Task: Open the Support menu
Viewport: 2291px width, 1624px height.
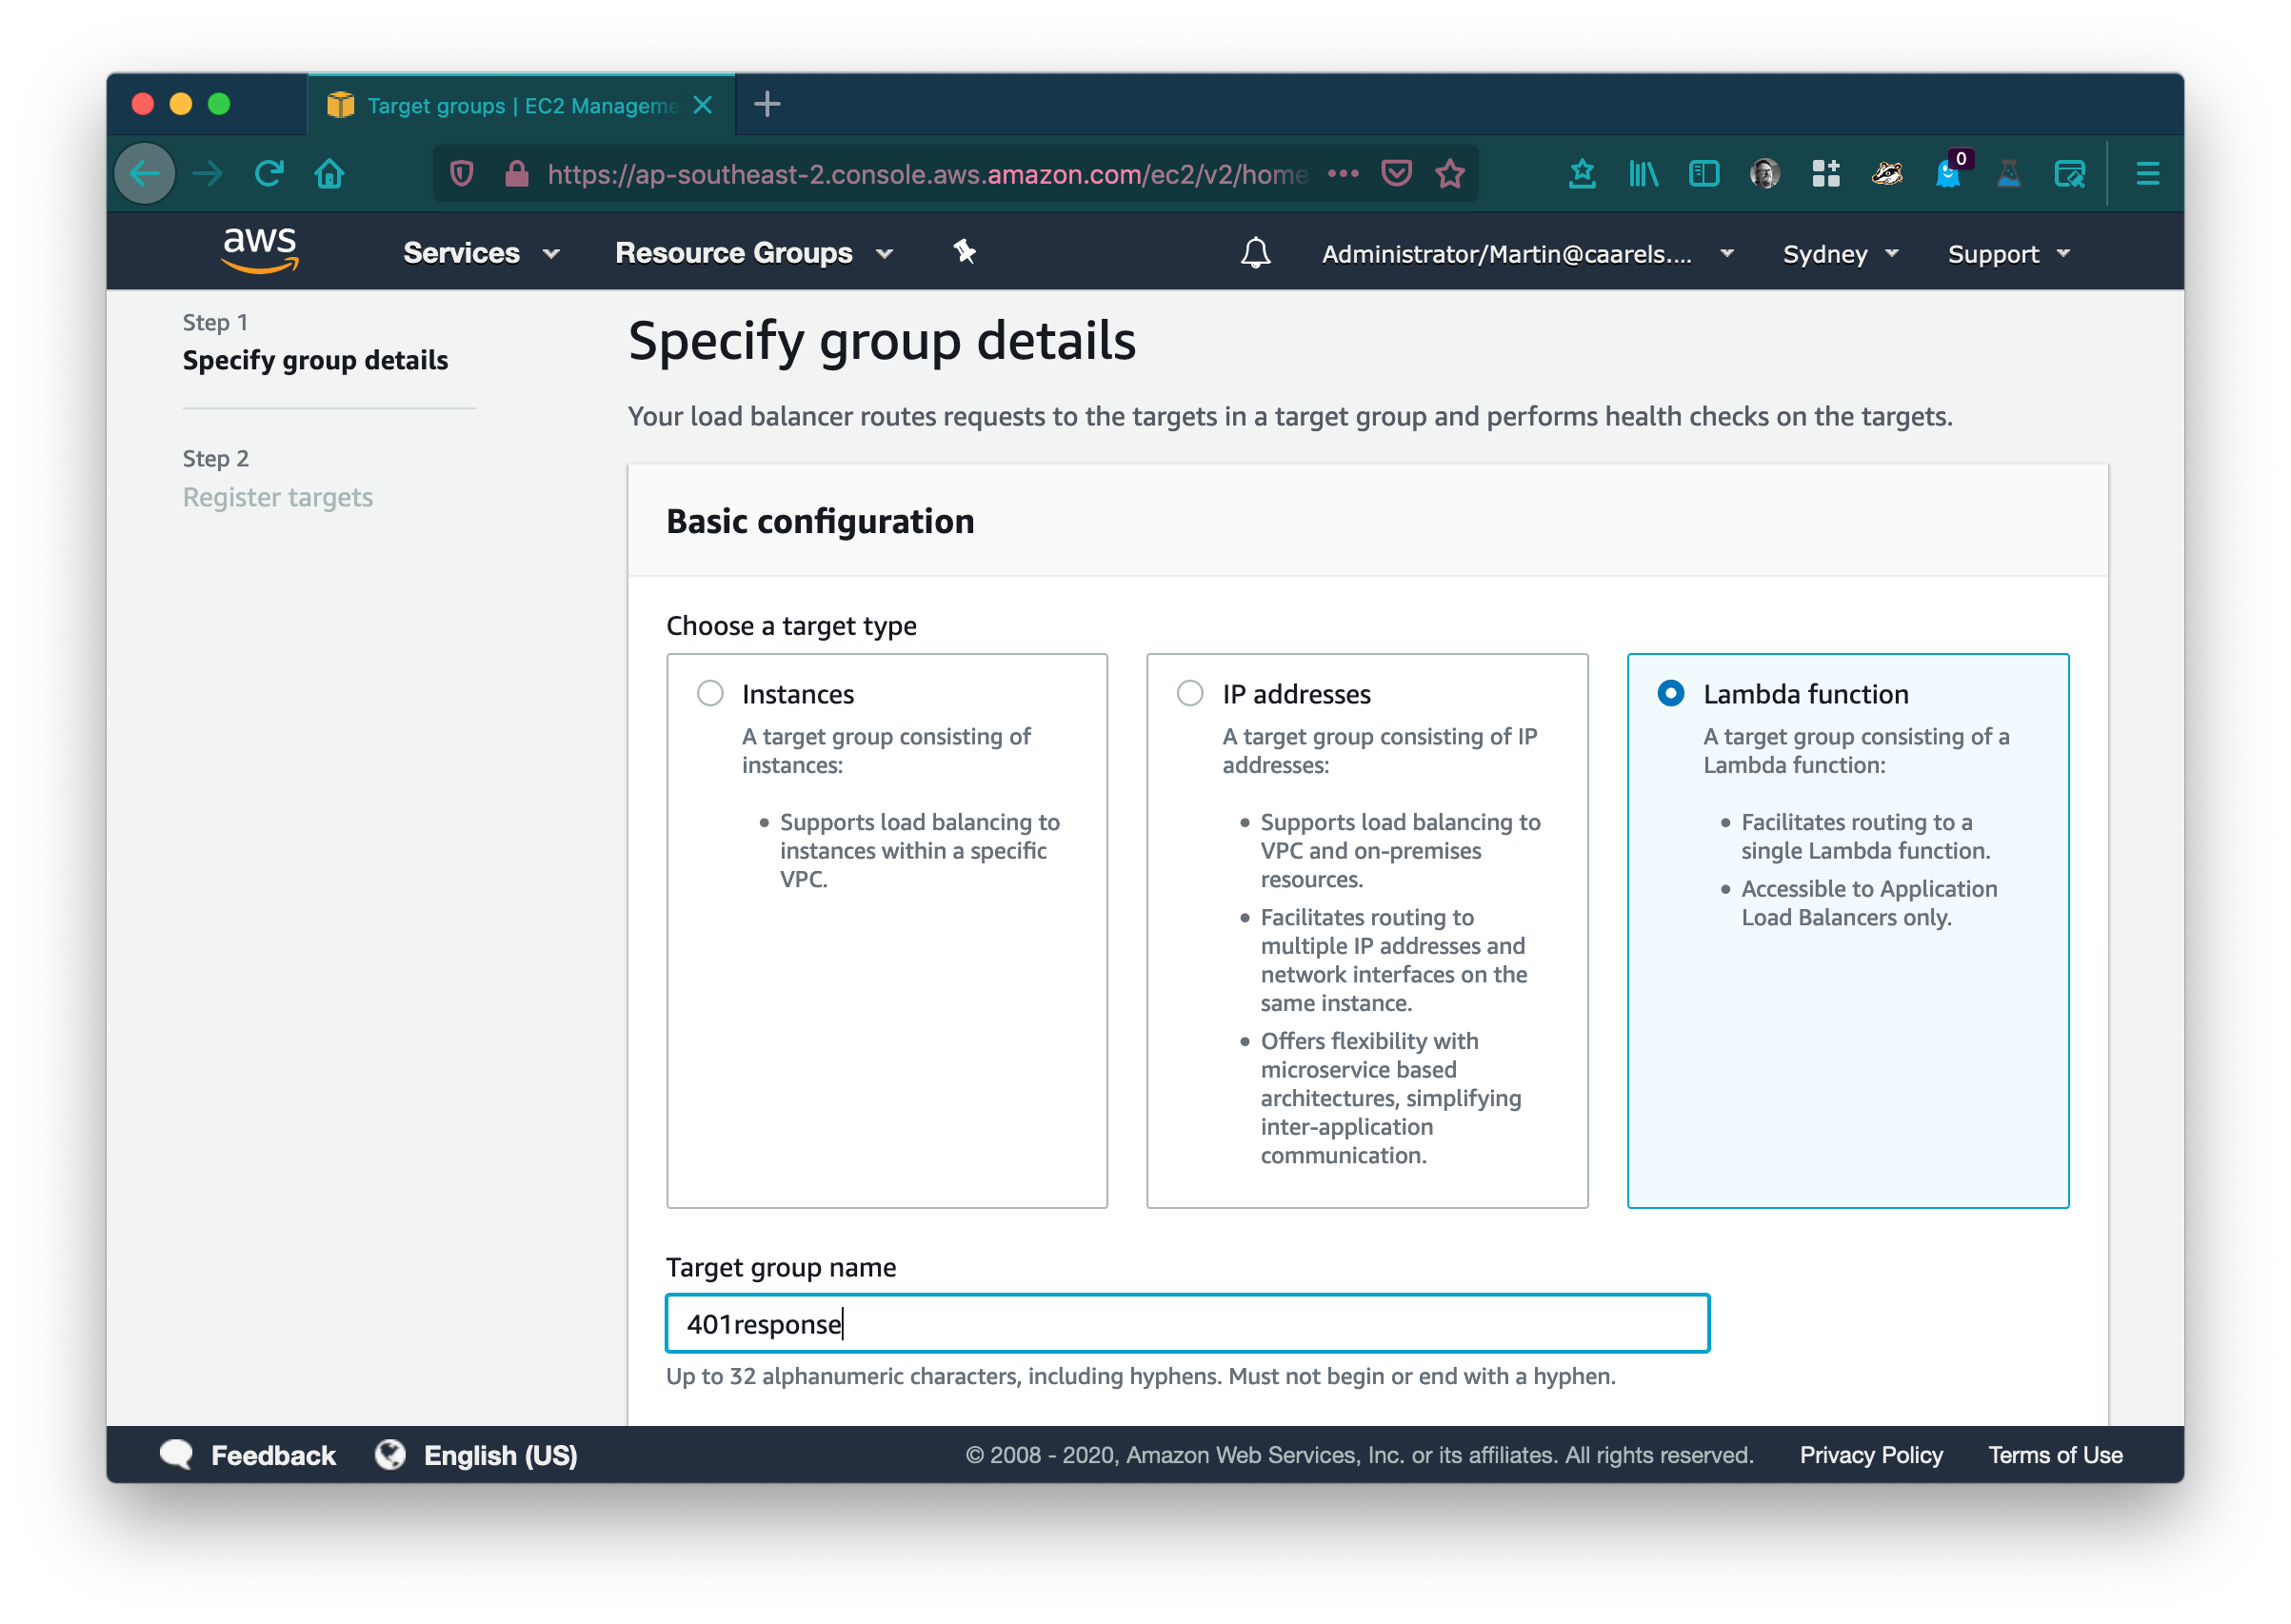Action: [2007, 254]
